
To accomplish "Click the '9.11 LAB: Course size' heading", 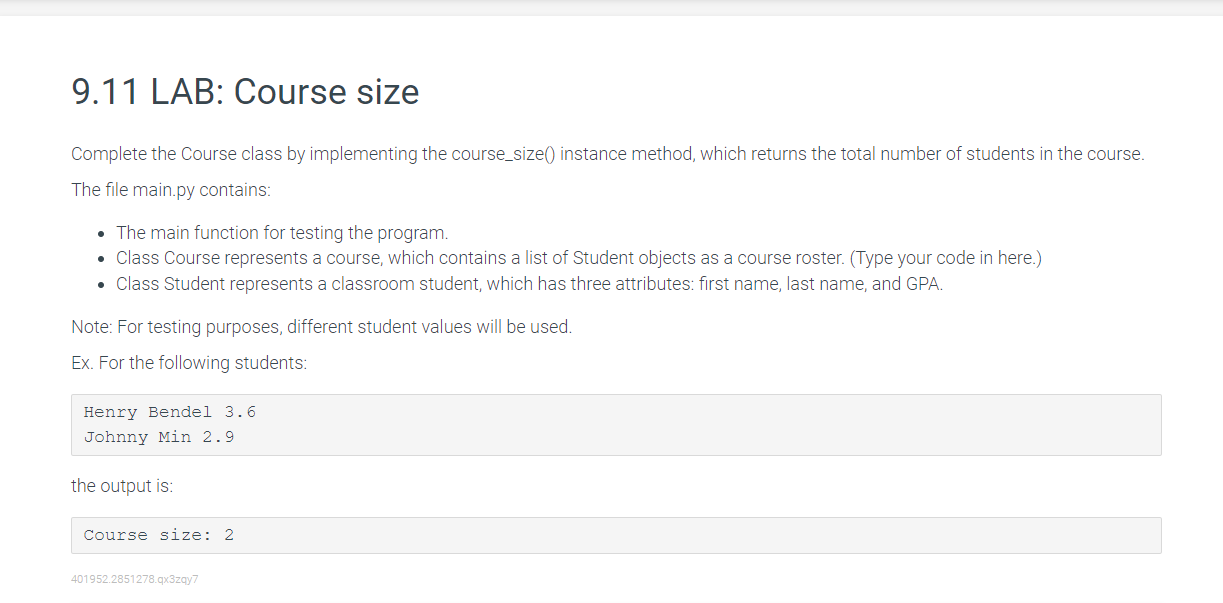I will tap(245, 92).
